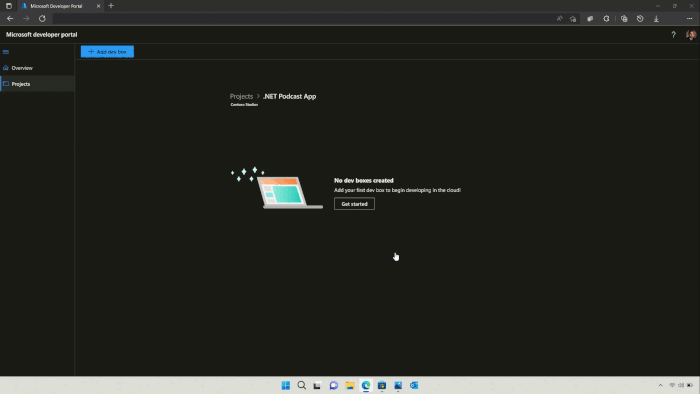Open browser history icon
The image size is (700, 394).
(x=640, y=19)
